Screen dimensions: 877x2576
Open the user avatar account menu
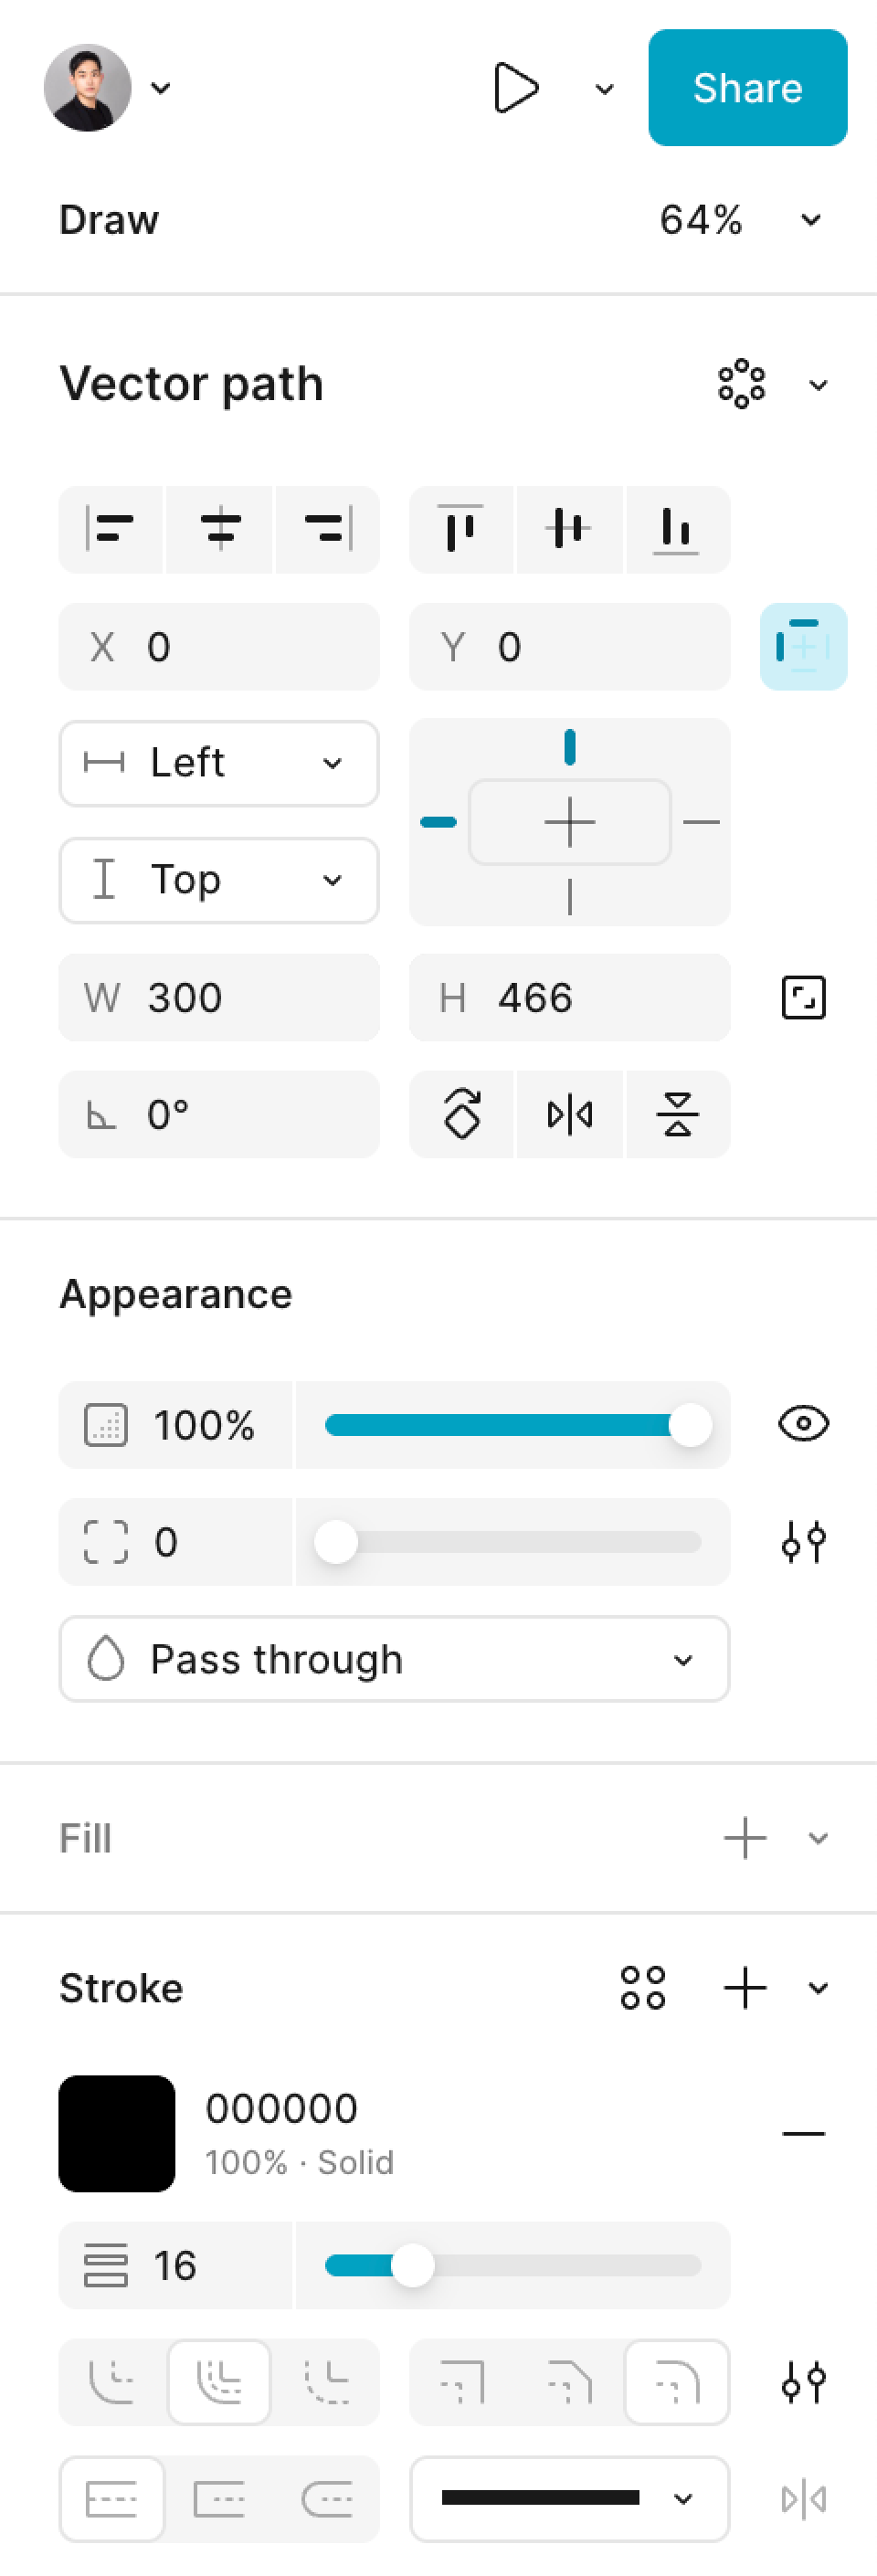pyautogui.click(x=106, y=88)
